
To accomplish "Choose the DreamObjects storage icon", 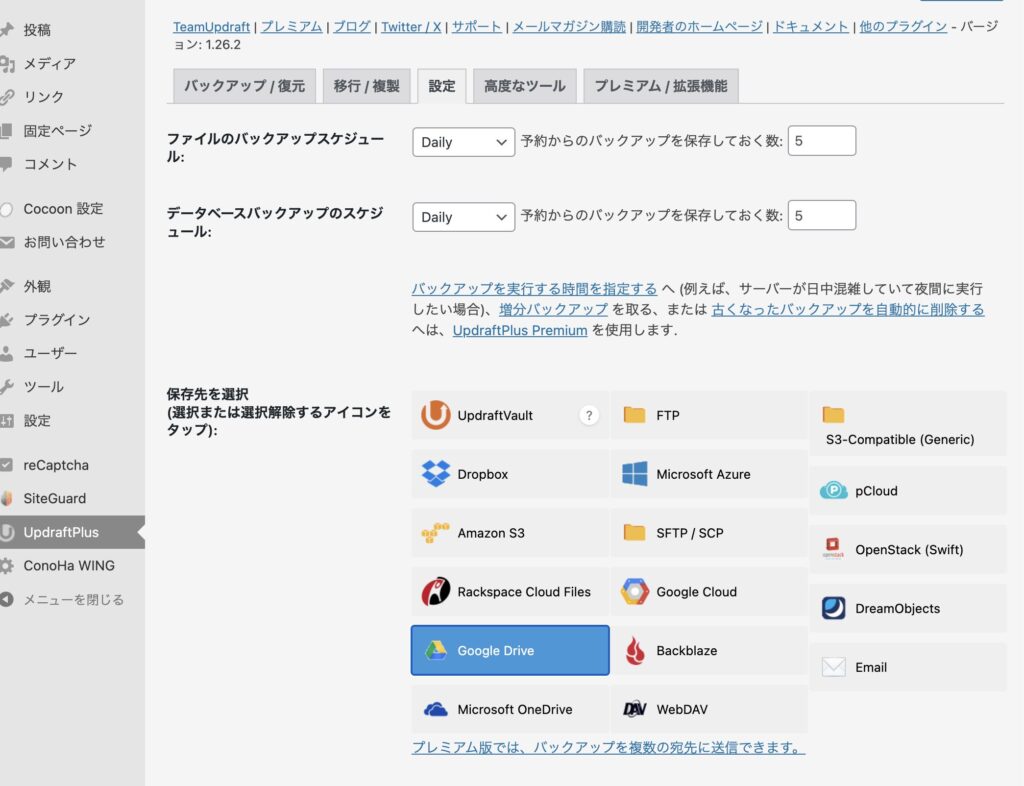I will 834,608.
